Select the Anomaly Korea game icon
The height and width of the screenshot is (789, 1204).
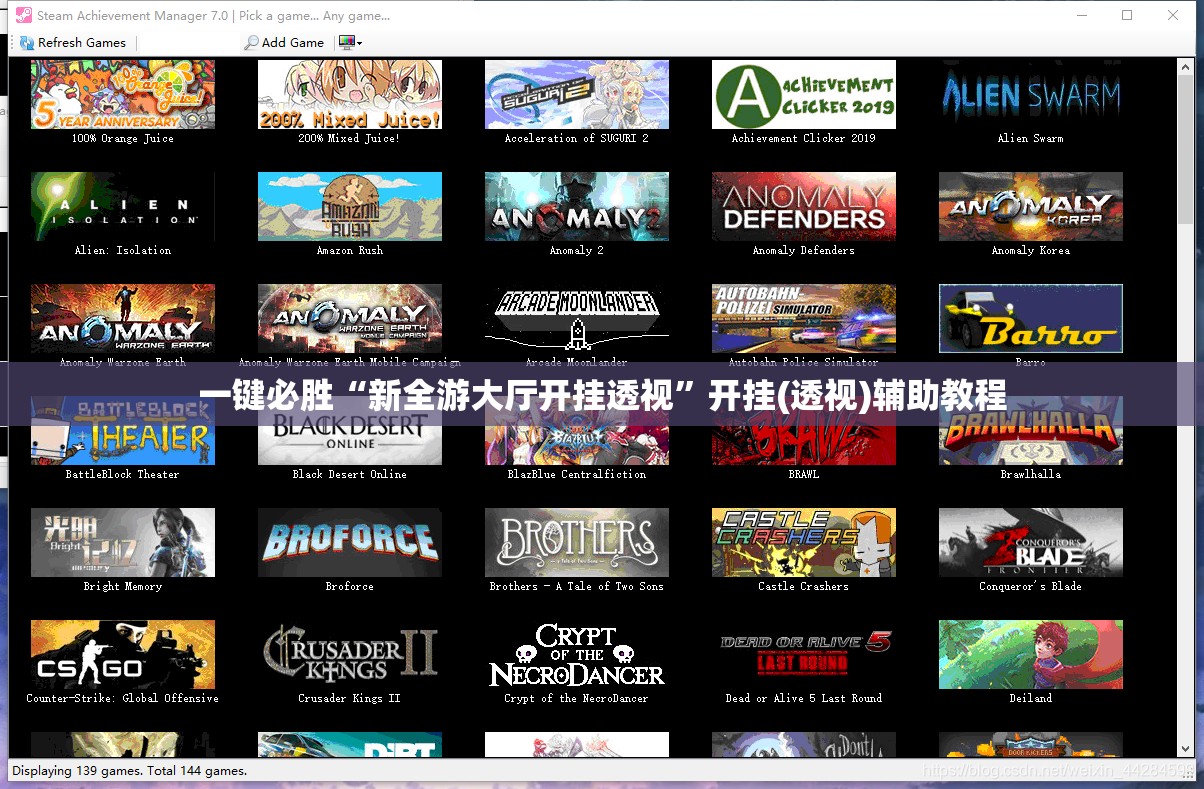pos(1031,206)
